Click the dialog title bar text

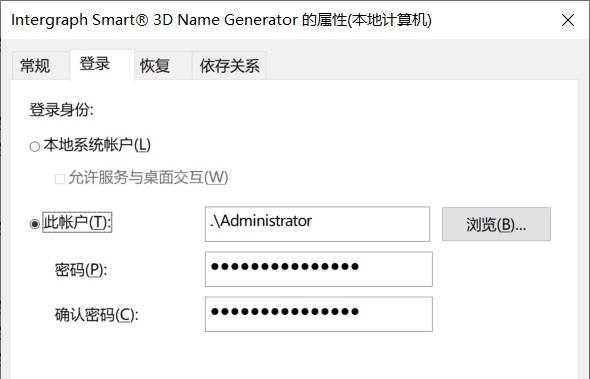pos(221,20)
